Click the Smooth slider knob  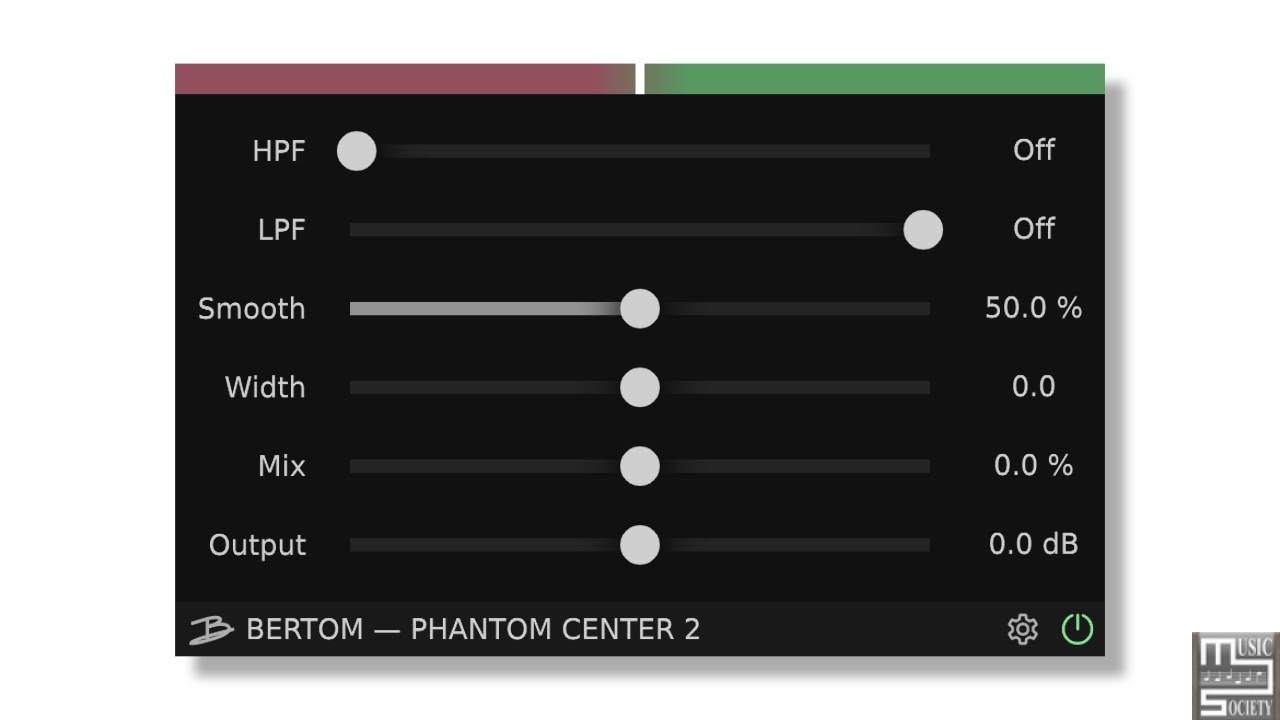(640, 309)
